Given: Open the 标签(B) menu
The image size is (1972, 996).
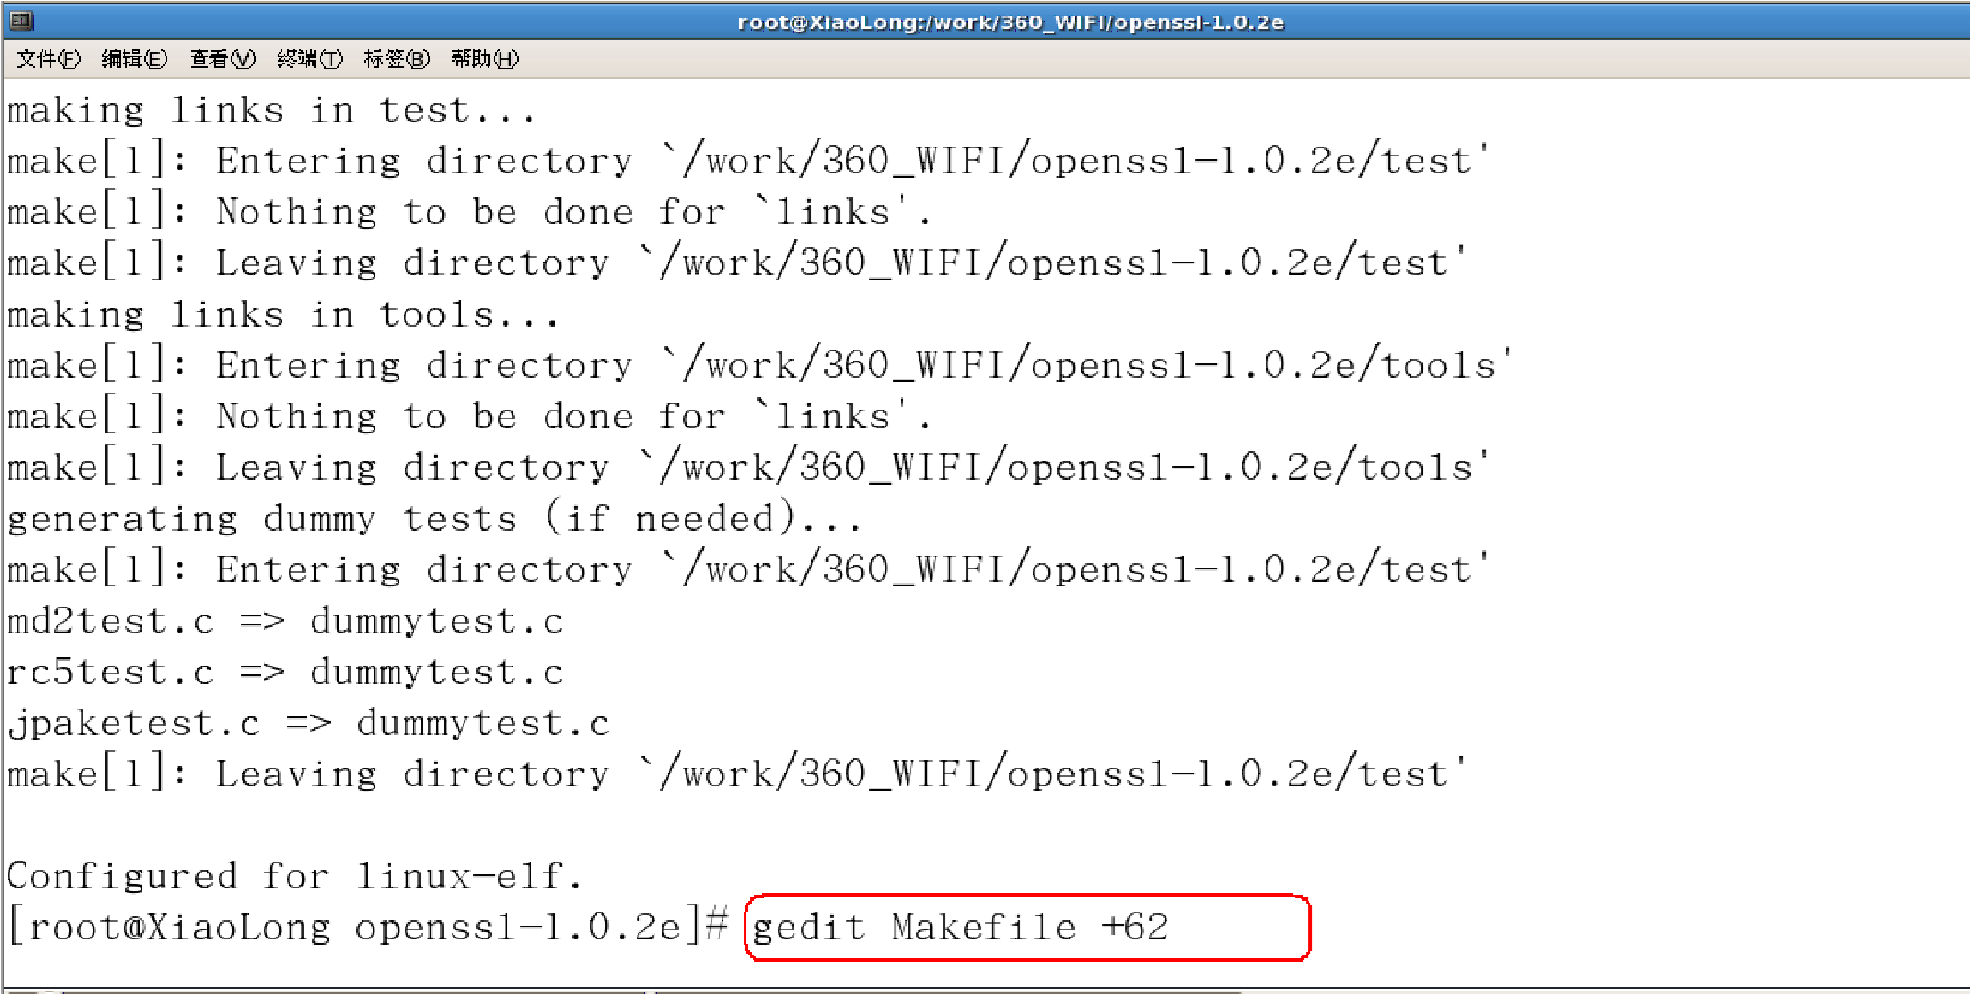Looking at the screenshot, I should tap(396, 59).
